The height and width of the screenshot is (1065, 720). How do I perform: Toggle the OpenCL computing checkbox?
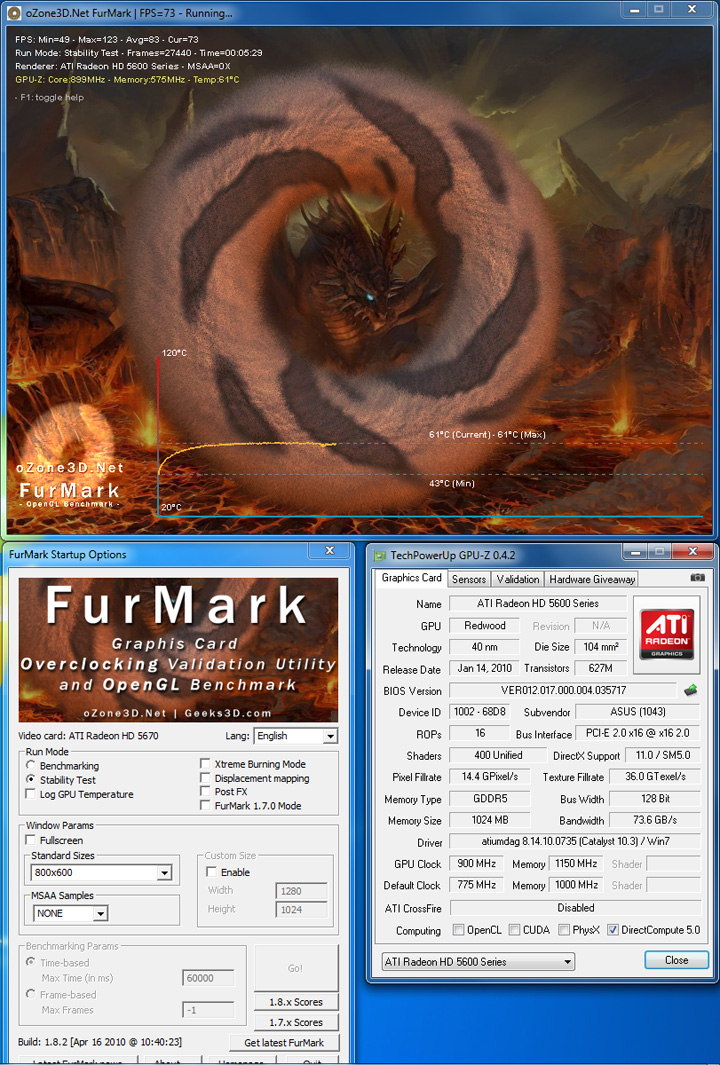coord(458,930)
